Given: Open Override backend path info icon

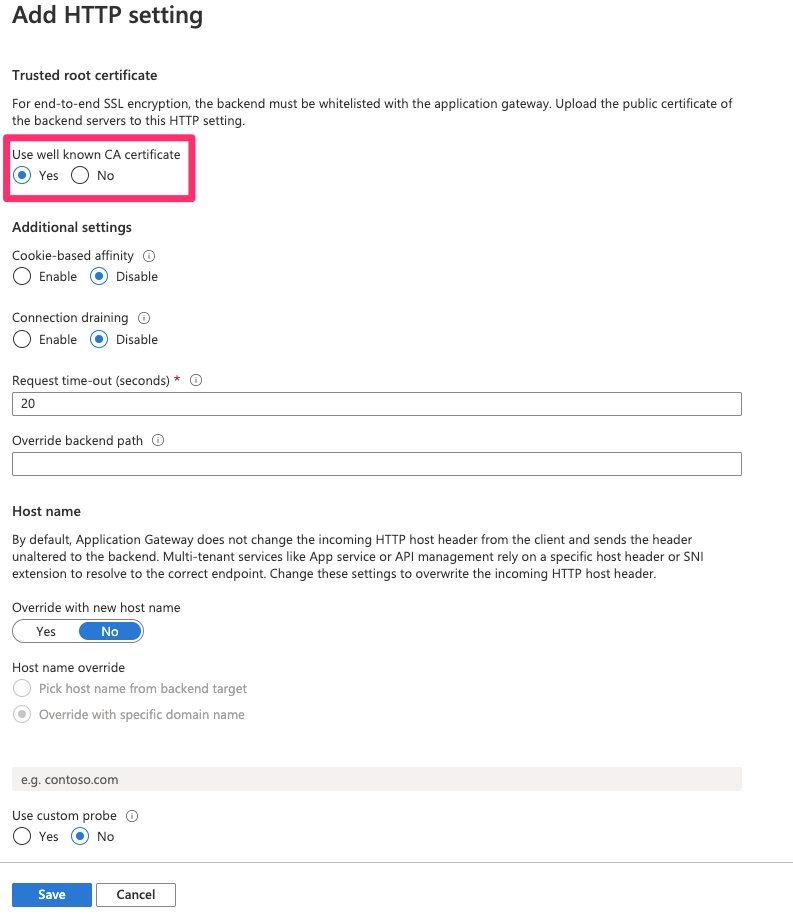Looking at the screenshot, I should (158, 441).
